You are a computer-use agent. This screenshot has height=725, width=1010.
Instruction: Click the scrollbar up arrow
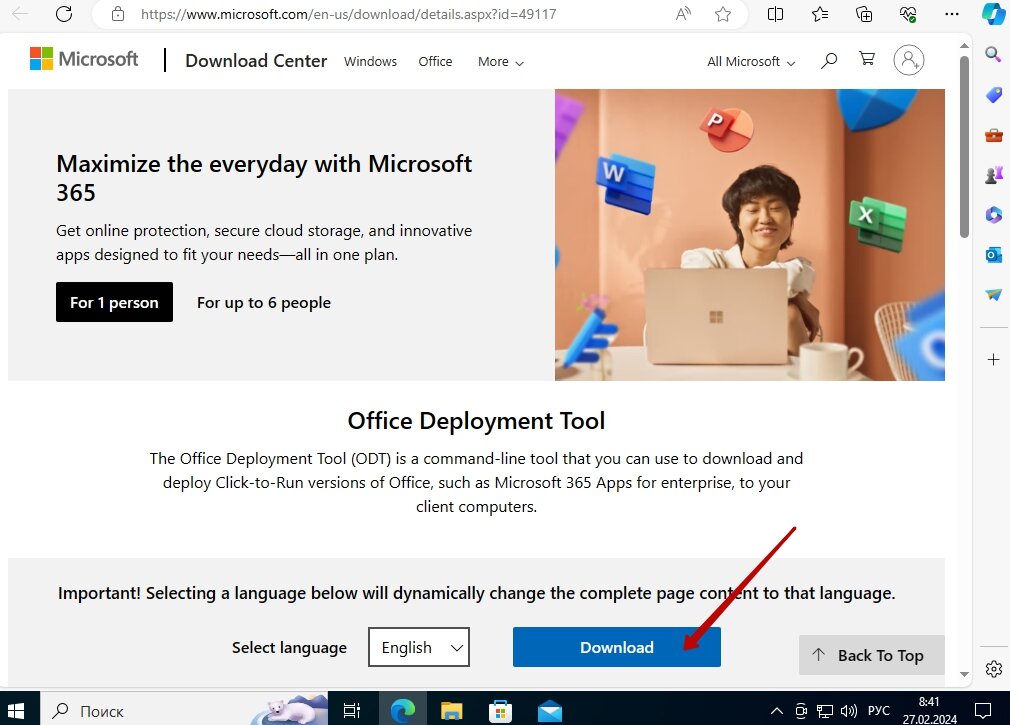(x=964, y=46)
